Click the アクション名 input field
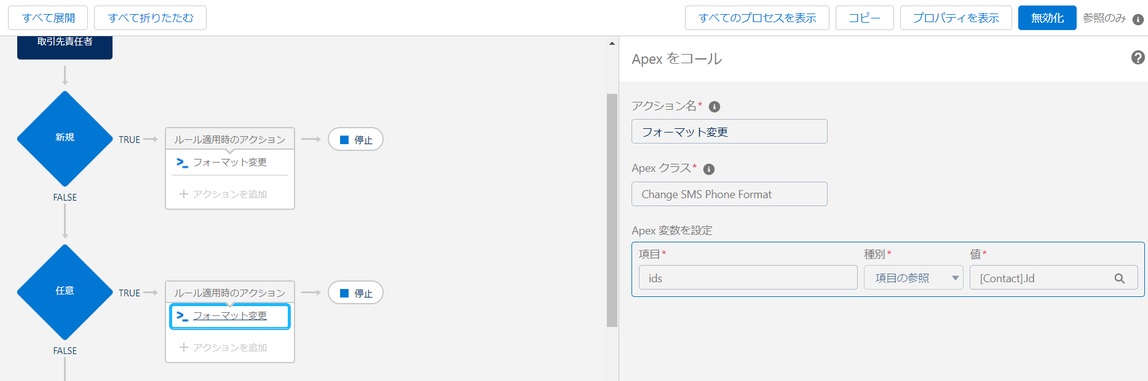 [x=729, y=132]
